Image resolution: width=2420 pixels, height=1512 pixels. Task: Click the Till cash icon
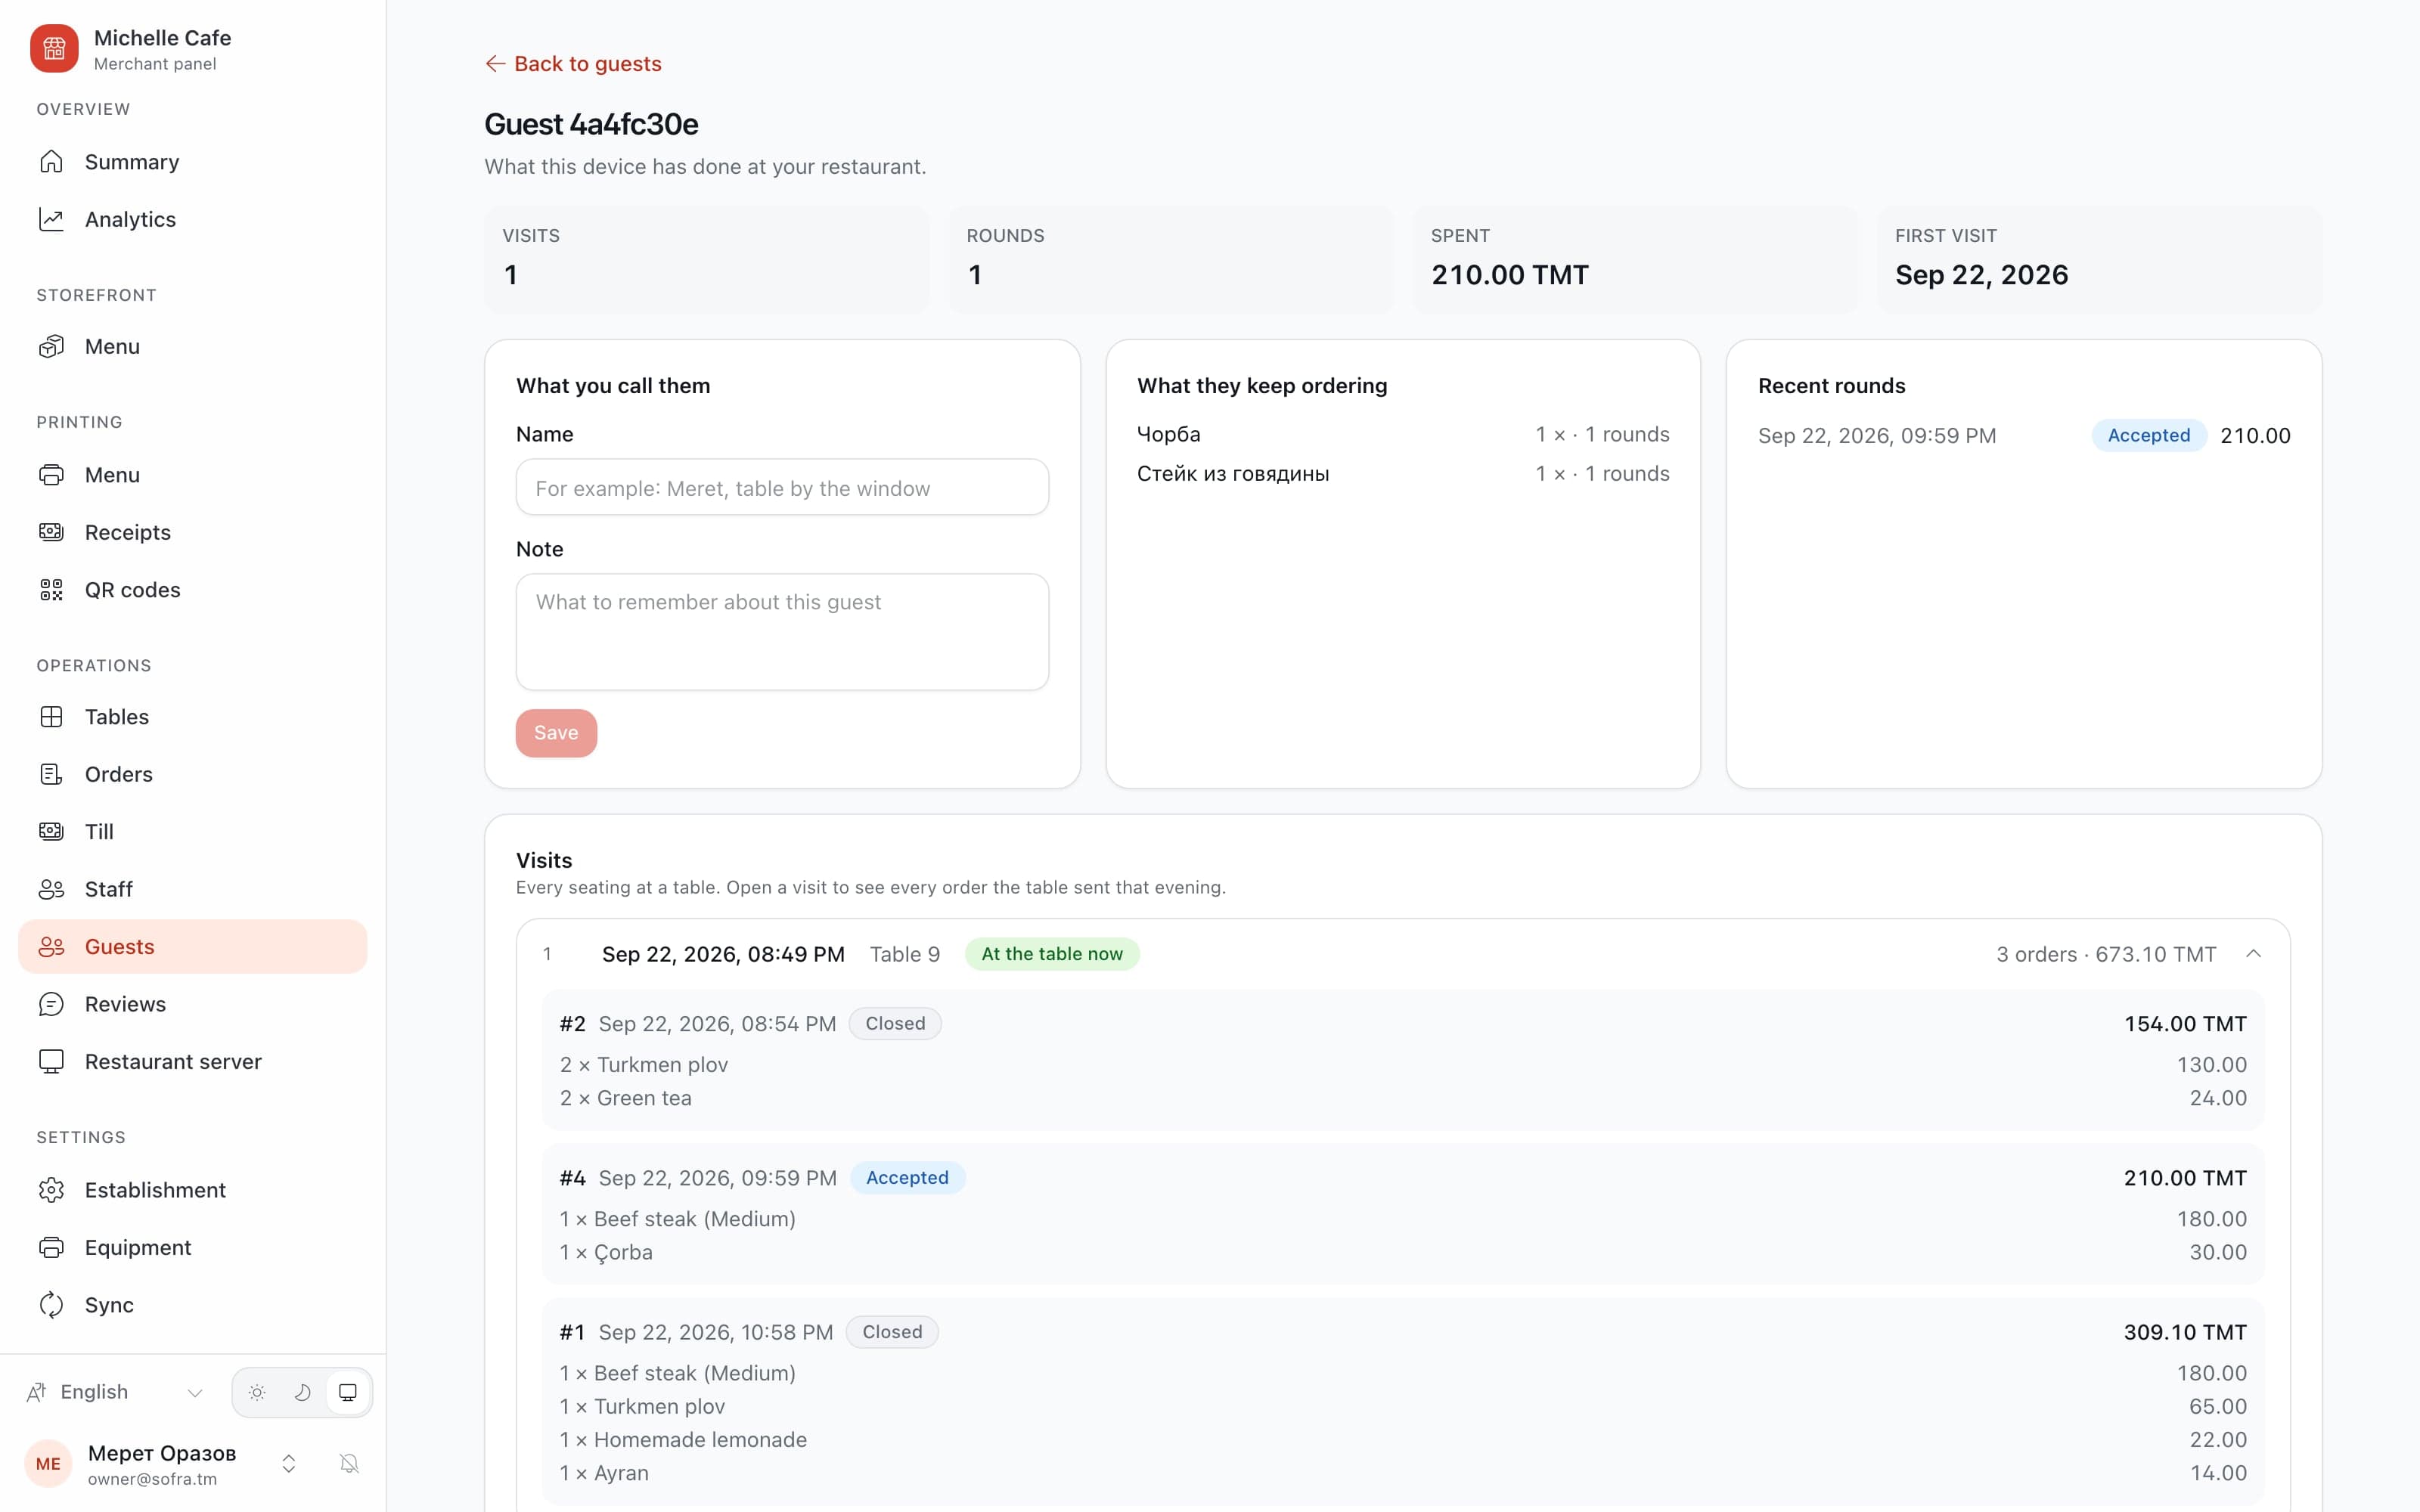tap(51, 832)
